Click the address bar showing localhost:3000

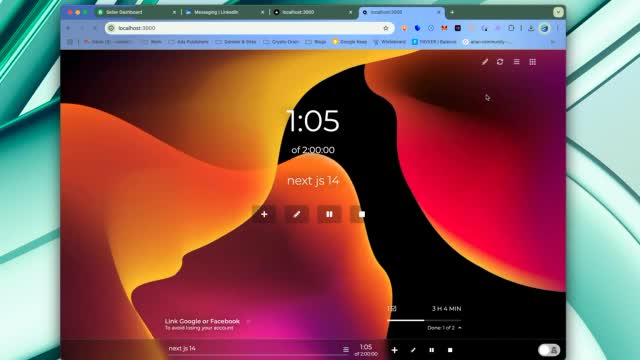tap(249, 28)
